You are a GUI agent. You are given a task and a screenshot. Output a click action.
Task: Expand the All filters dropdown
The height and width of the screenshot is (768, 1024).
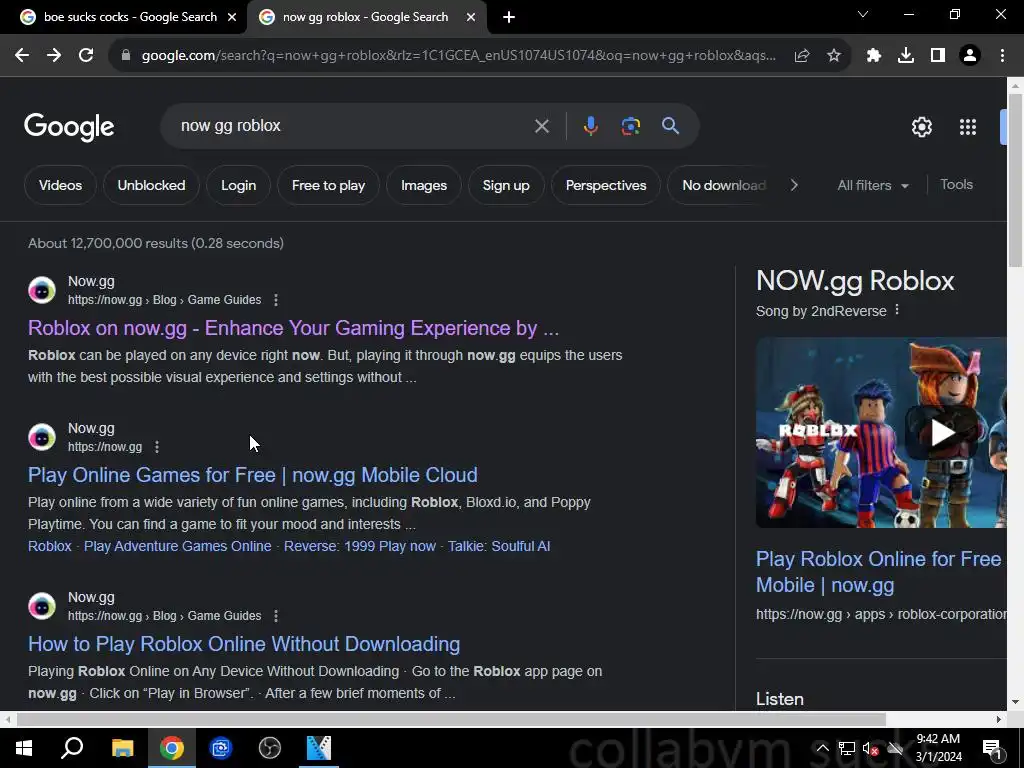(x=872, y=185)
